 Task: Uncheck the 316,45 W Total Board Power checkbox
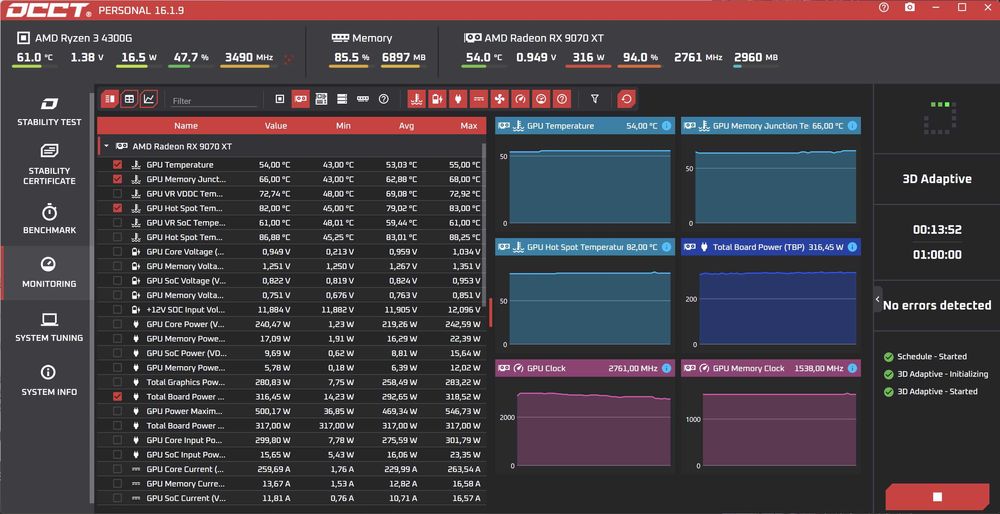coord(117,396)
